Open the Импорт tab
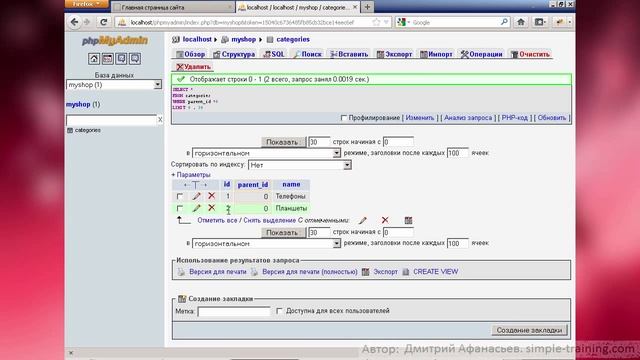Screen dimensions: 640x360 pos(436,54)
